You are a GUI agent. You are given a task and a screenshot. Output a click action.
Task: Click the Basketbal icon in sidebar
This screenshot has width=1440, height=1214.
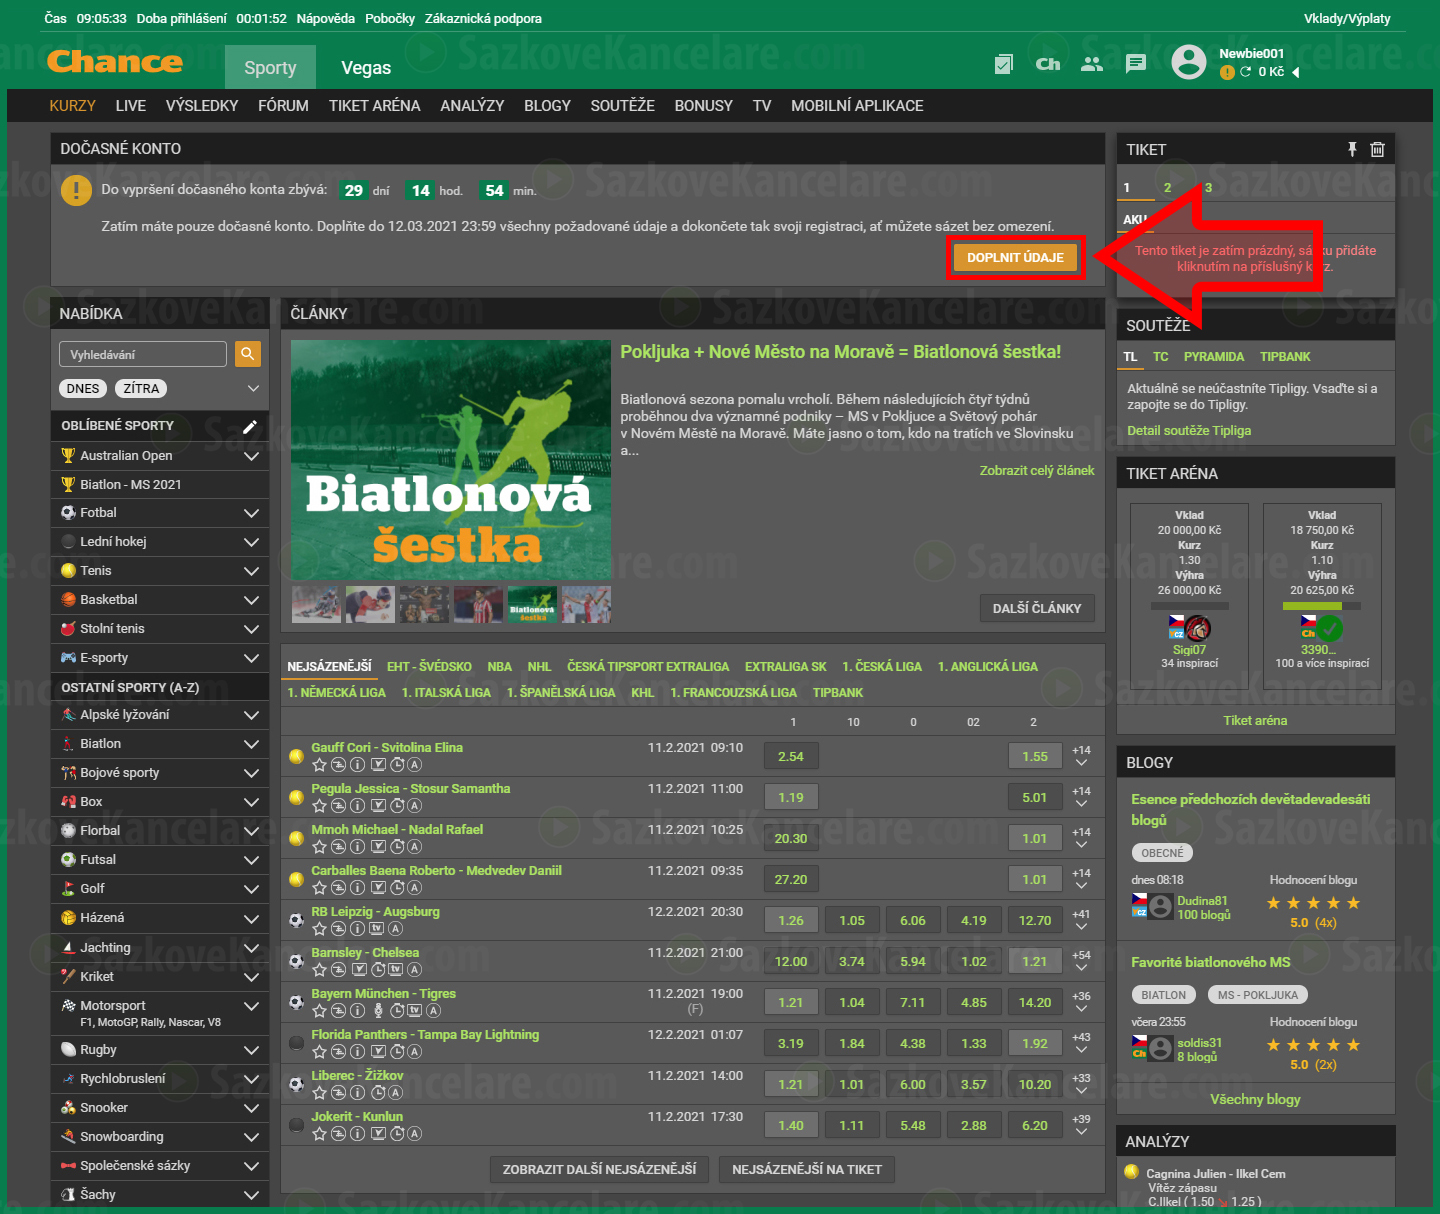pos(68,600)
